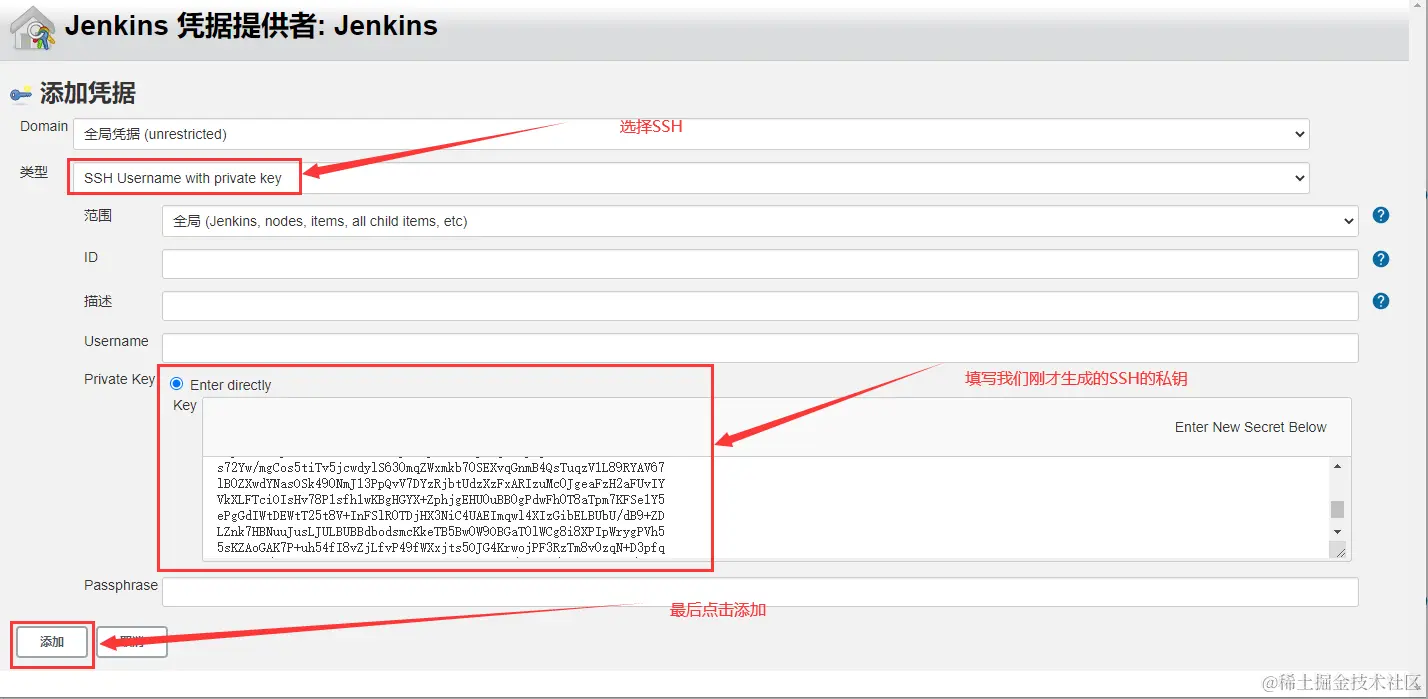Click the Jenkins 凭据提供者 title text

251,26
